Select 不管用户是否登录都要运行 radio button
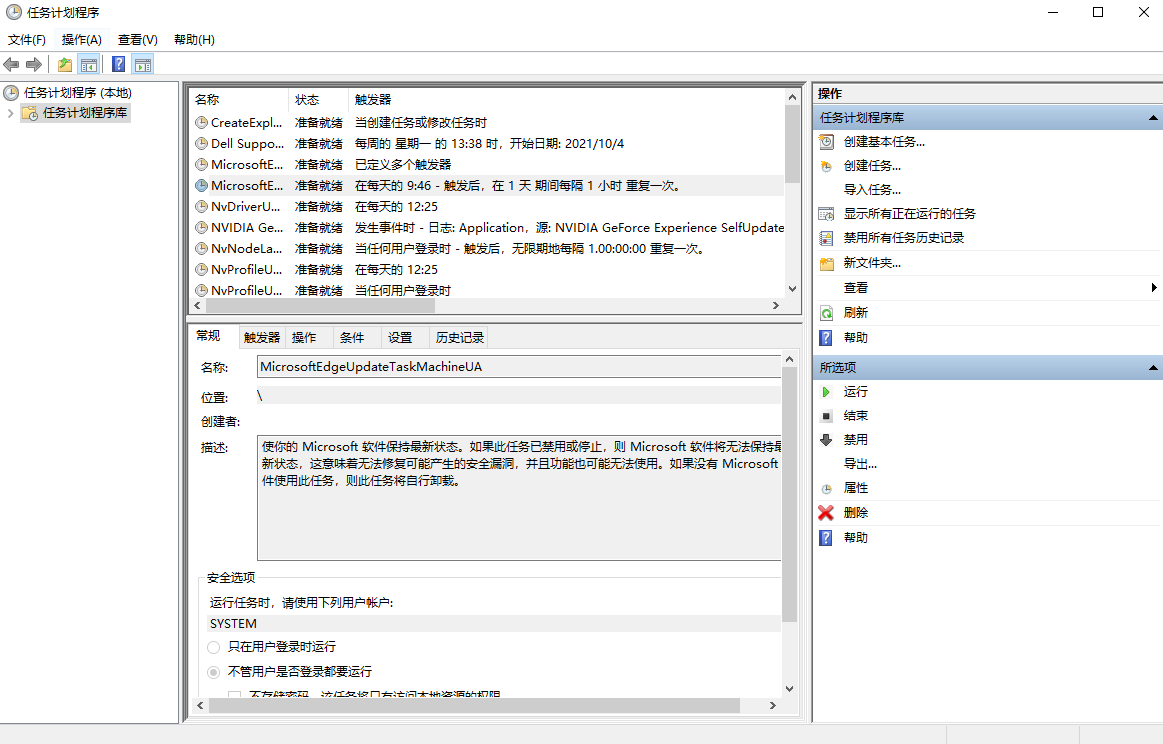Image resolution: width=1163 pixels, height=744 pixels. coord(214,672)
